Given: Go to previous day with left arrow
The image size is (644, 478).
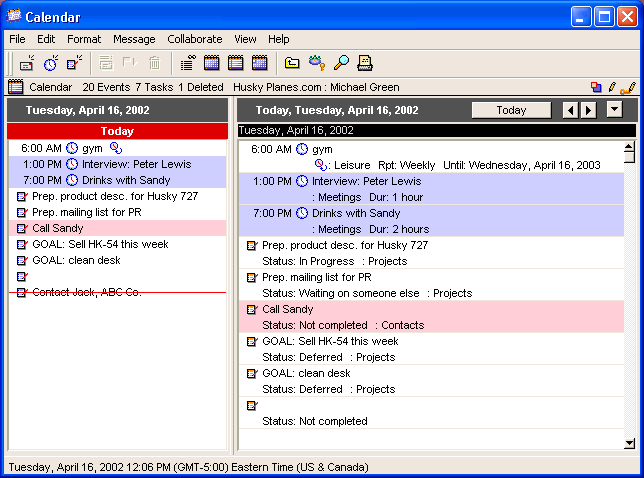Looking at the screenshot, I should point(570,110).
